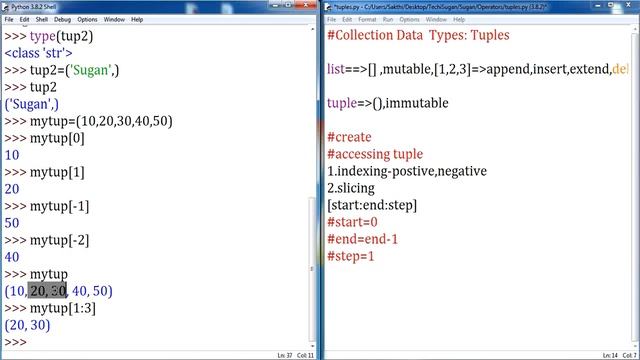Click the shell scrollbar down arrow

click(312, 346)
